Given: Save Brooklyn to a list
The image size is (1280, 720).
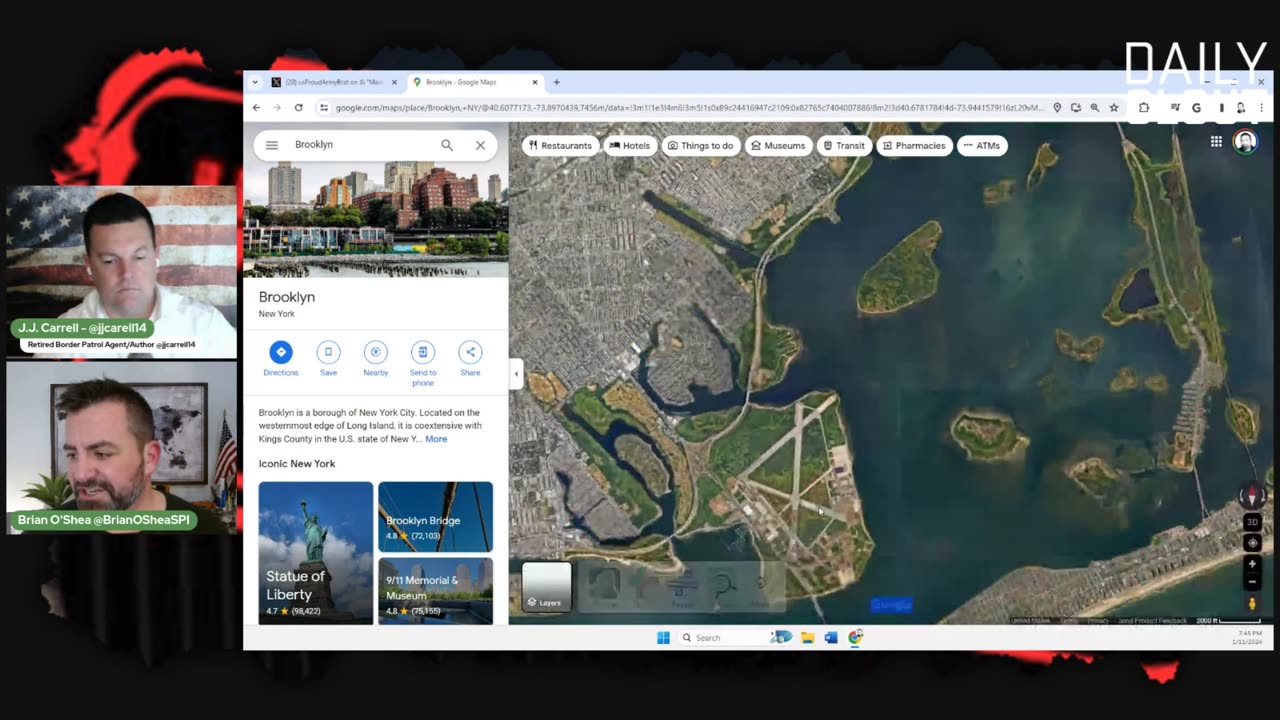Looking at the screenshot, I should point(328,359).
